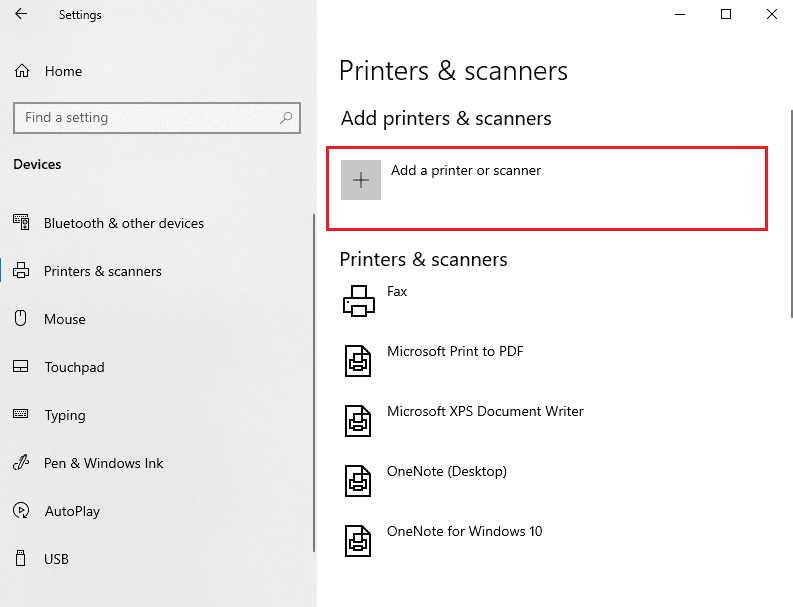Maximize the Settings window
This screenshot has width=793, height=607.
pos(726,14)
